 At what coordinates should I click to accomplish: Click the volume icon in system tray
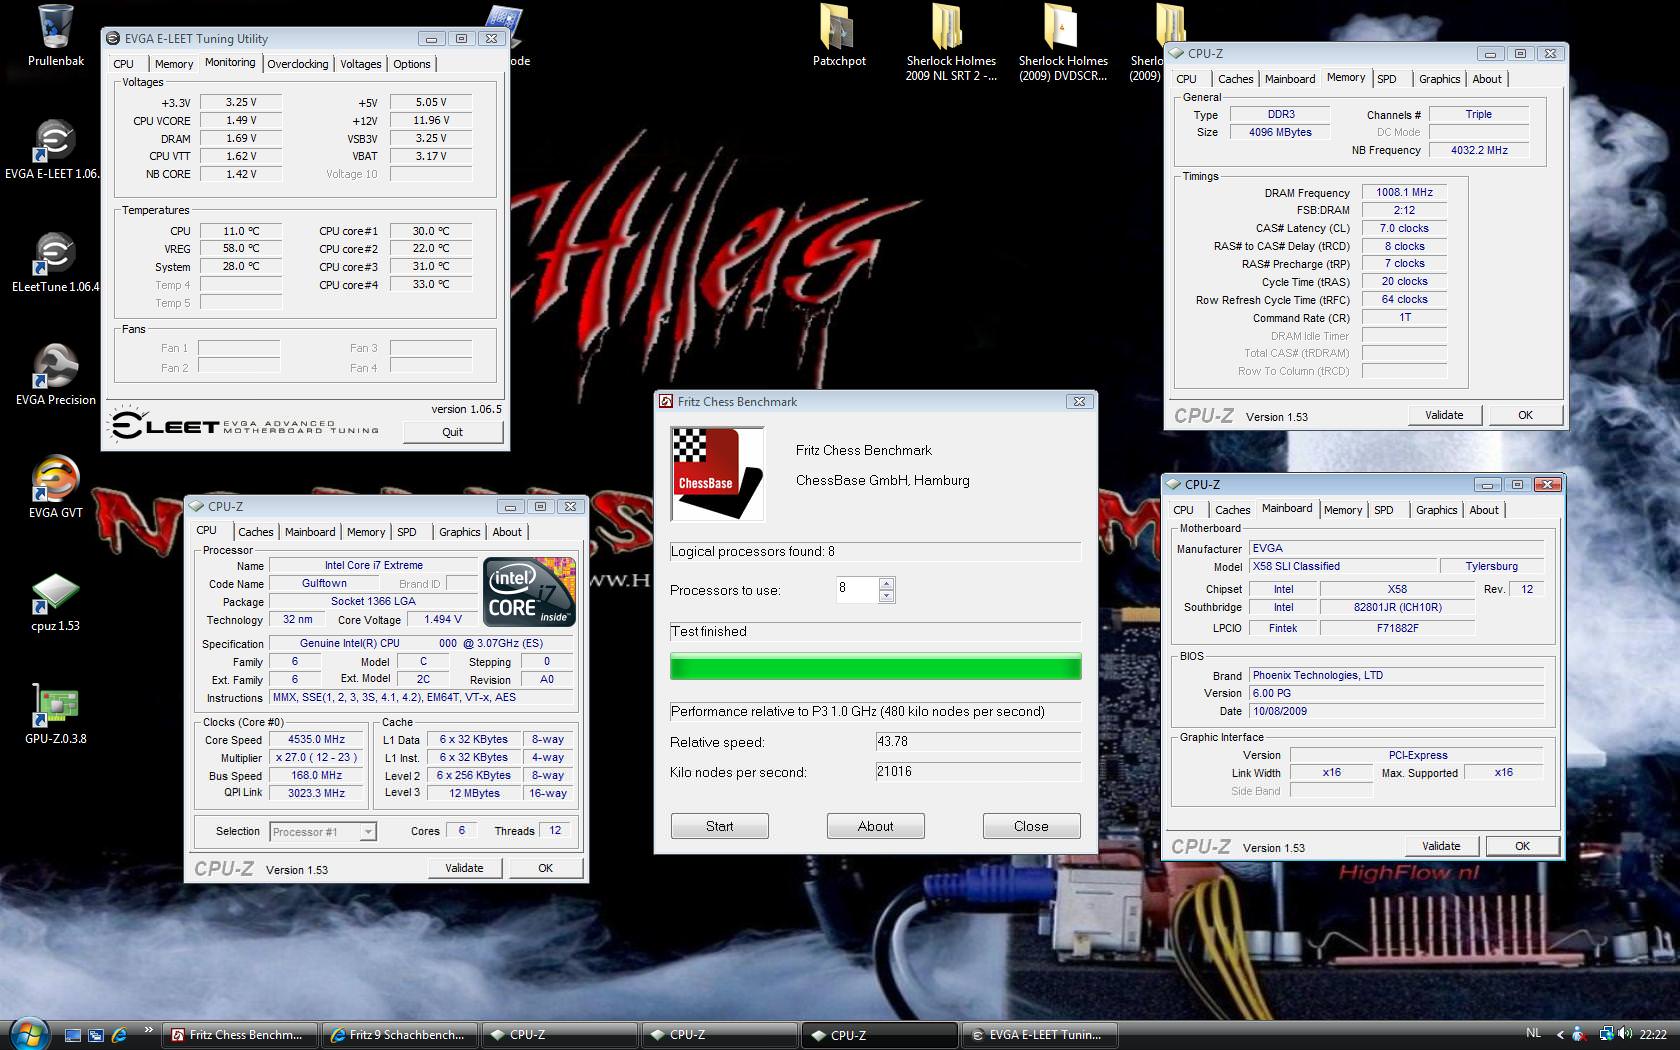1625,1034
